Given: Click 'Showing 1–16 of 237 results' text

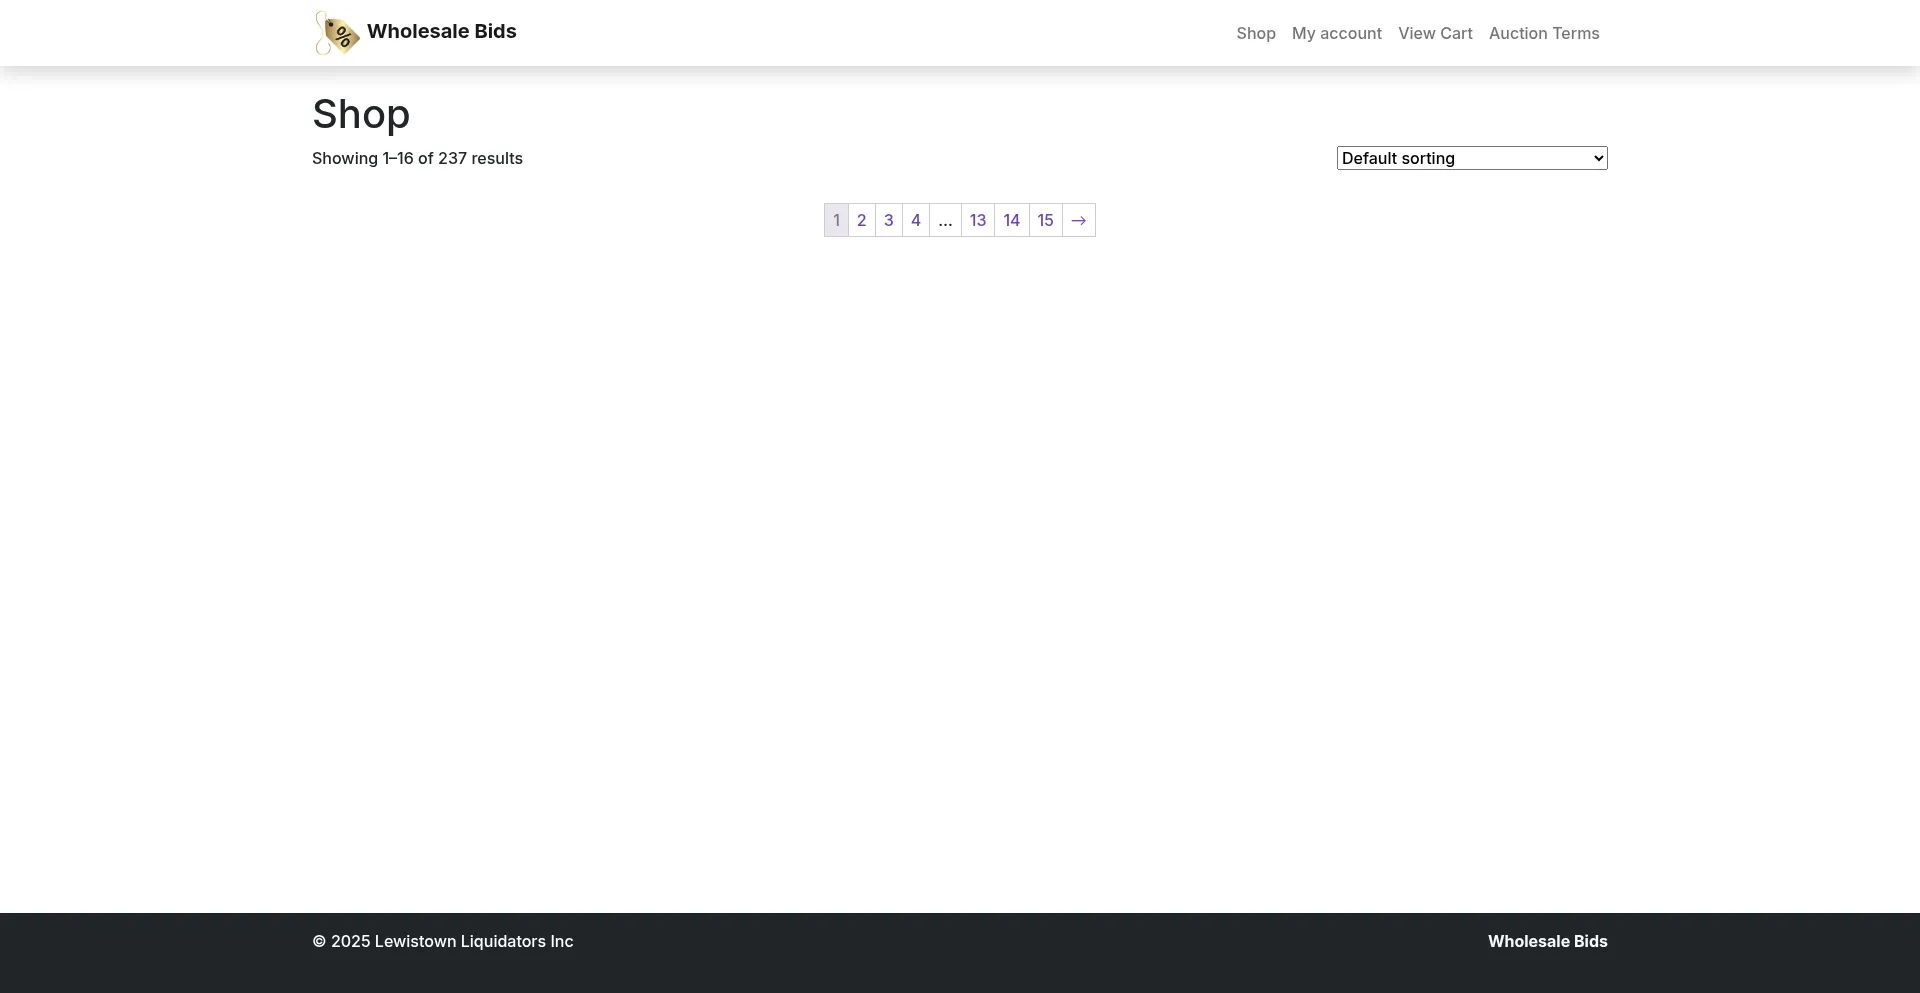Looking at the screenshot, I should [417, 158].
